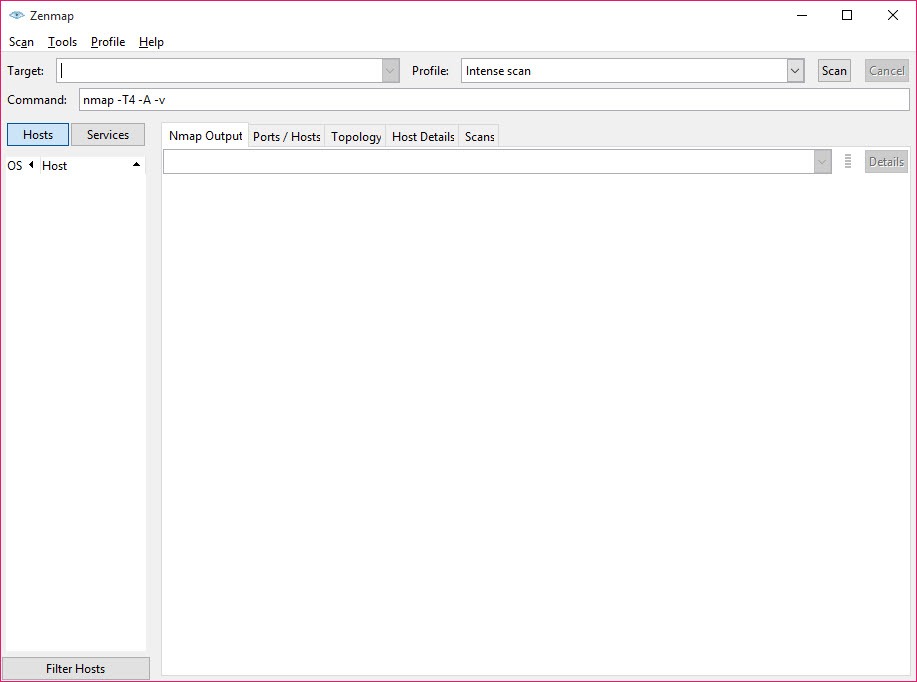Open the Tools menu
Image resolution: width=917 pixels, height=682 pixels.
point(63,42)
